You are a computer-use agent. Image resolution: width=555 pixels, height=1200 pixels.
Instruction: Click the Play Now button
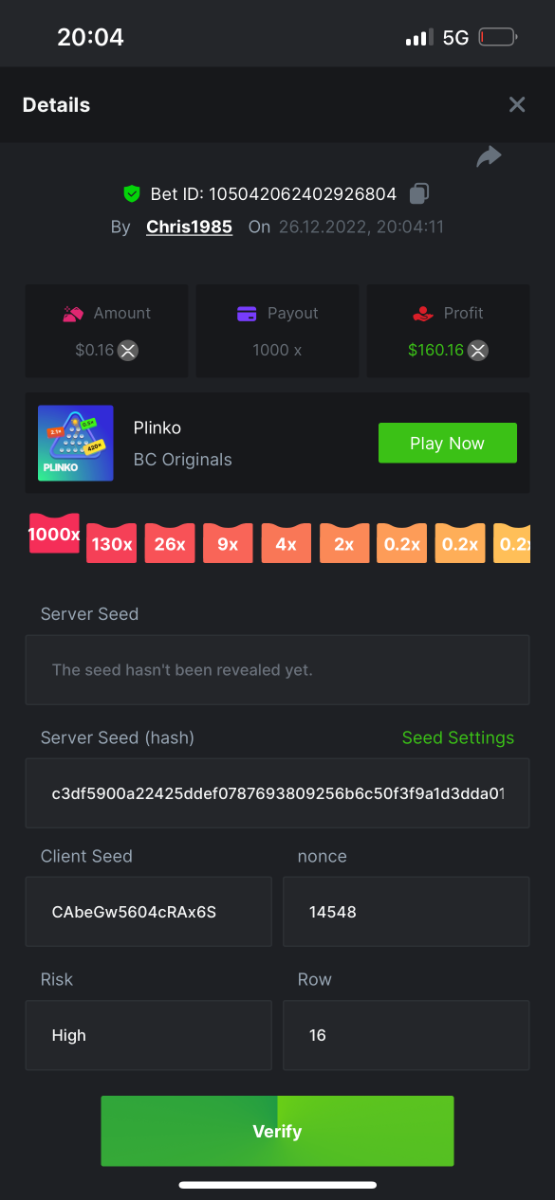click(447, 443)
